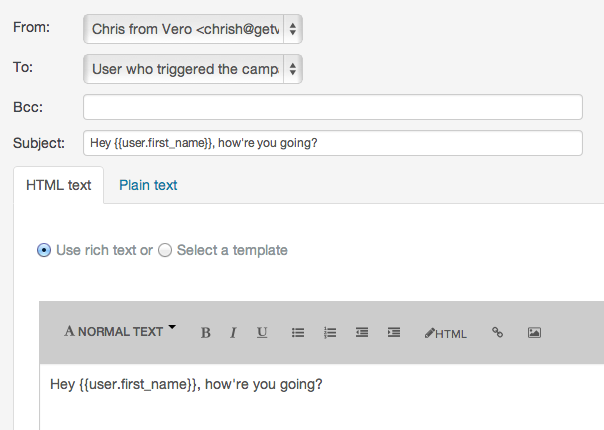The width and height of the screenshot is (604, 430).
Task: Expand the Normal Text style dropdown
Action: pos(120,332)
